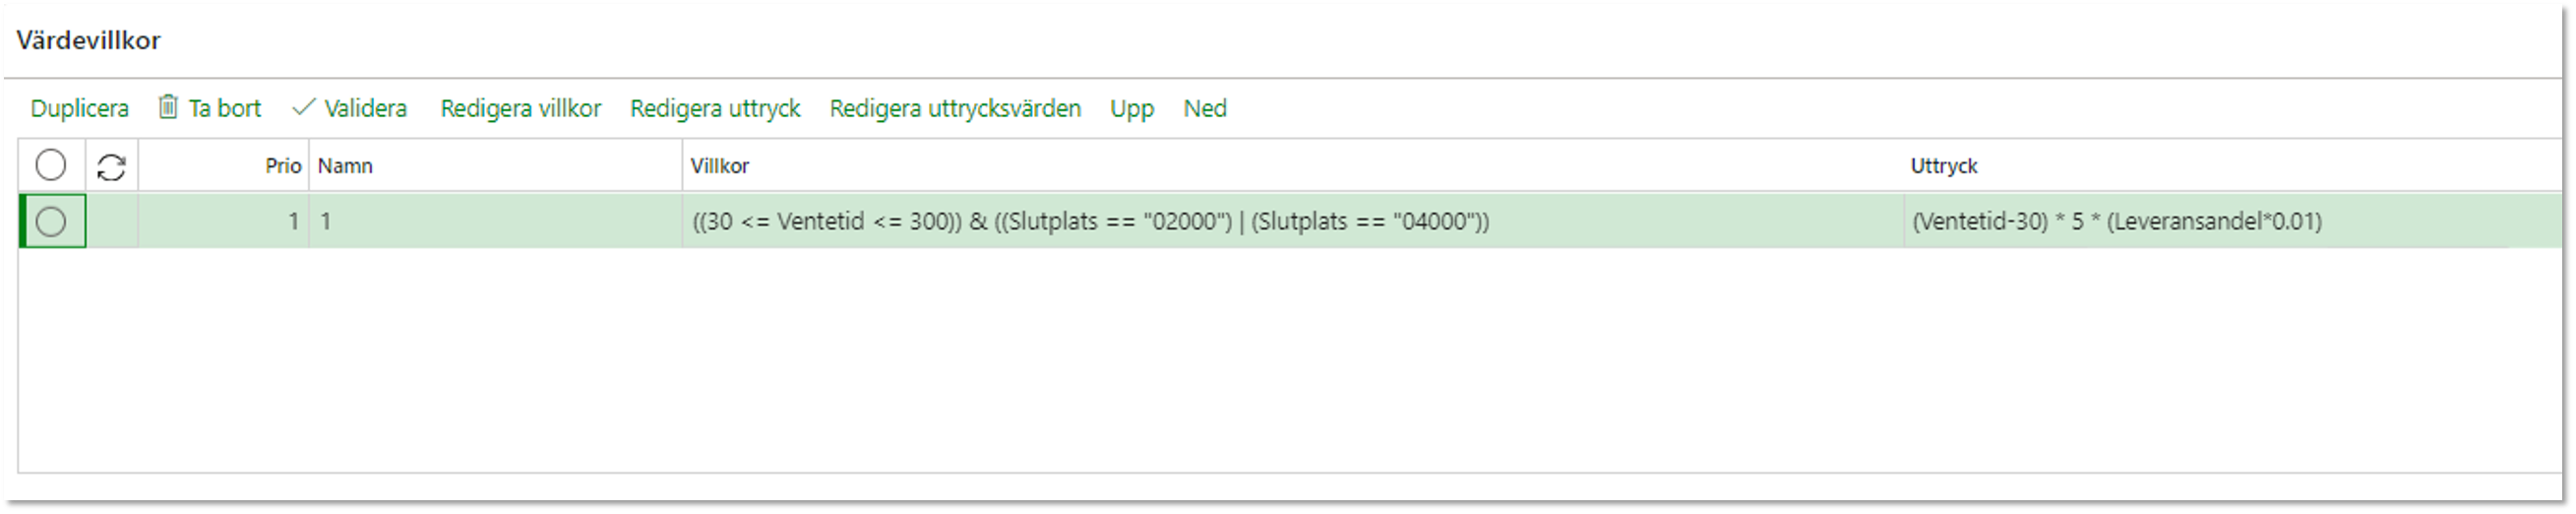Click Ta bort to delete the row
Screen dimensions: 2576x514
tap(225, 108)
